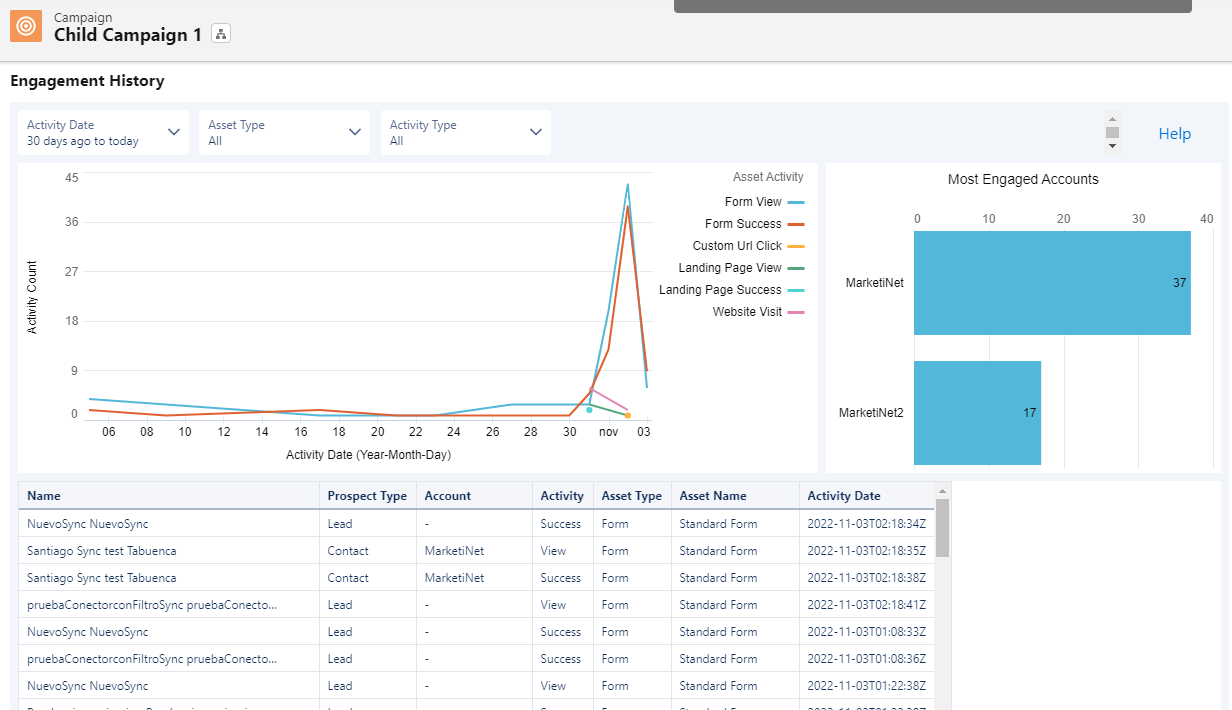Open NuevoSync NuevoSync row dated 01:08:33Z
The width and height of the screenshot is (1232, 710).
pos(476,632)
